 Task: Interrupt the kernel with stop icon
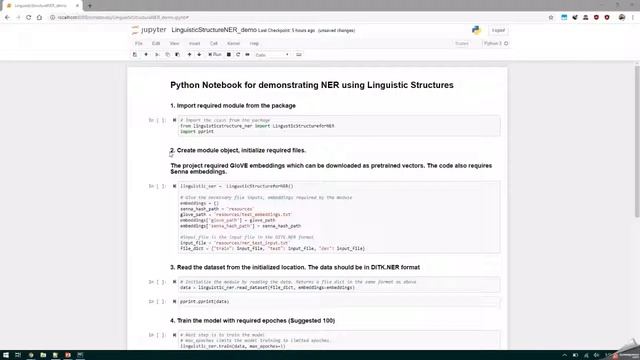(x=229, y=54)
